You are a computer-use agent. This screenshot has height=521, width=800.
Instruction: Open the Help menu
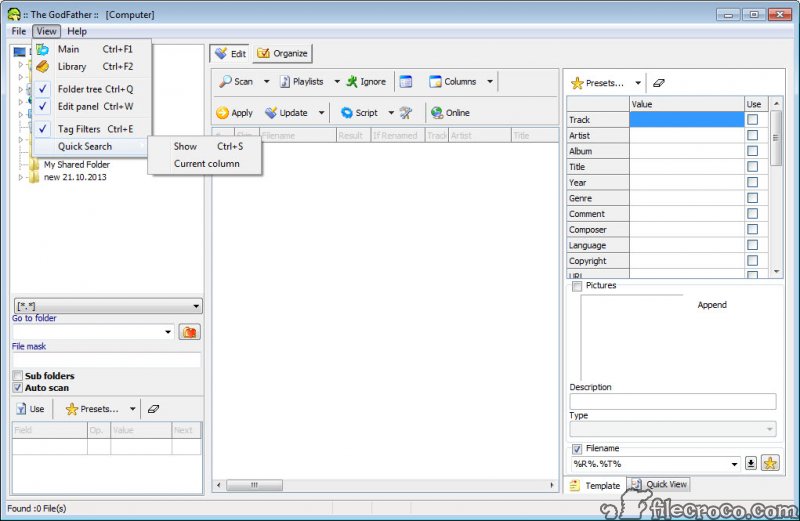tap(77, 31)
